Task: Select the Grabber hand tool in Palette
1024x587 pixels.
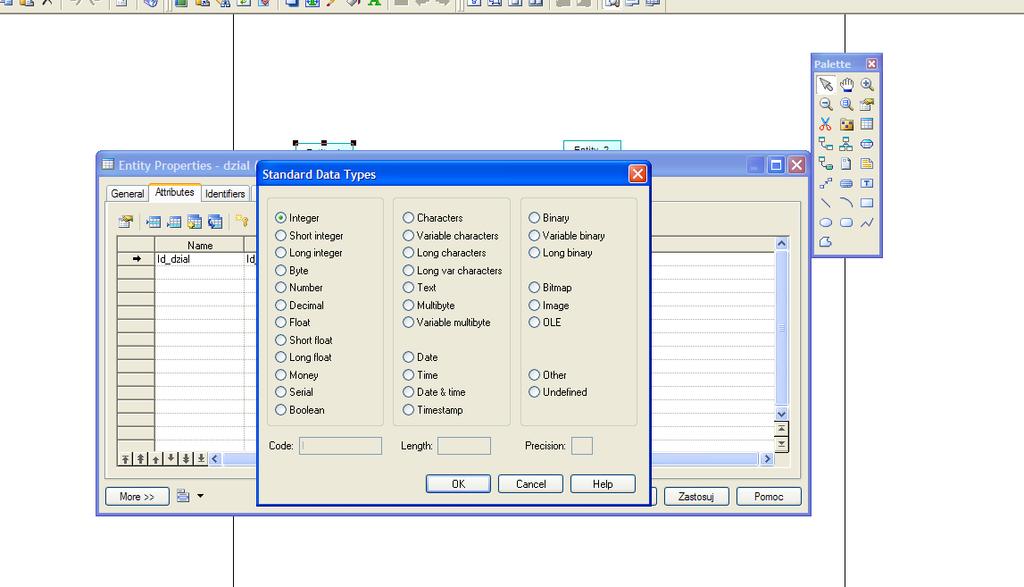Action: [846, 84]
